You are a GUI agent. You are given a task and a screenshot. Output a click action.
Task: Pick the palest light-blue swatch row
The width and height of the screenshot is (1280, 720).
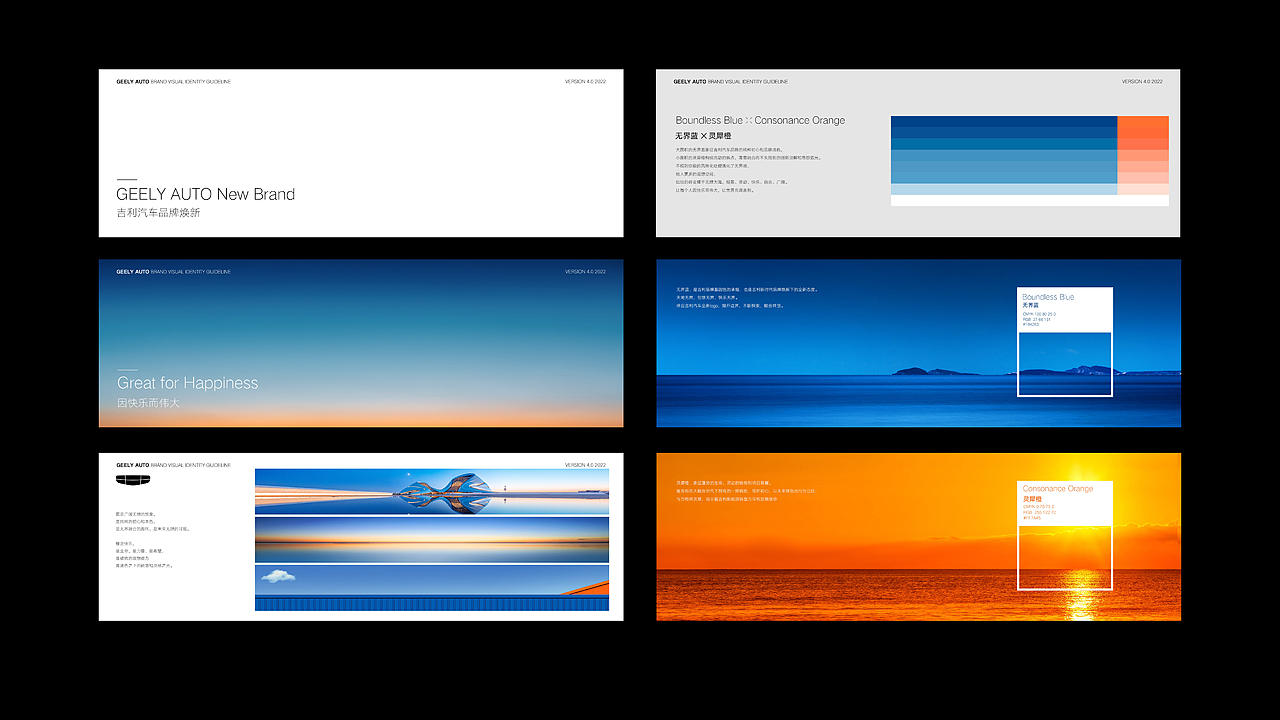[x=1004, y=189]
